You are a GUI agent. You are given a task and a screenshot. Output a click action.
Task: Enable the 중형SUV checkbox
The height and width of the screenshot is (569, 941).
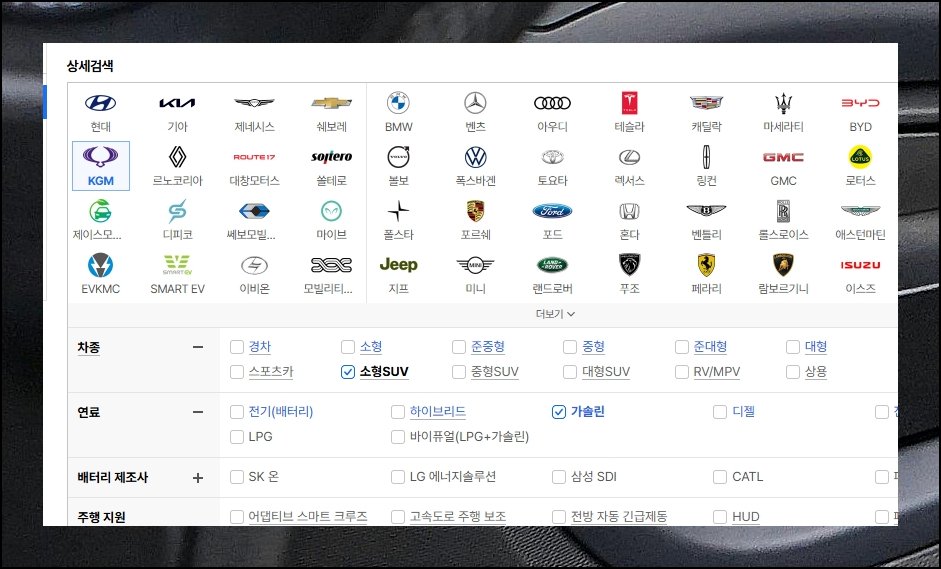(x=458, y=372)
